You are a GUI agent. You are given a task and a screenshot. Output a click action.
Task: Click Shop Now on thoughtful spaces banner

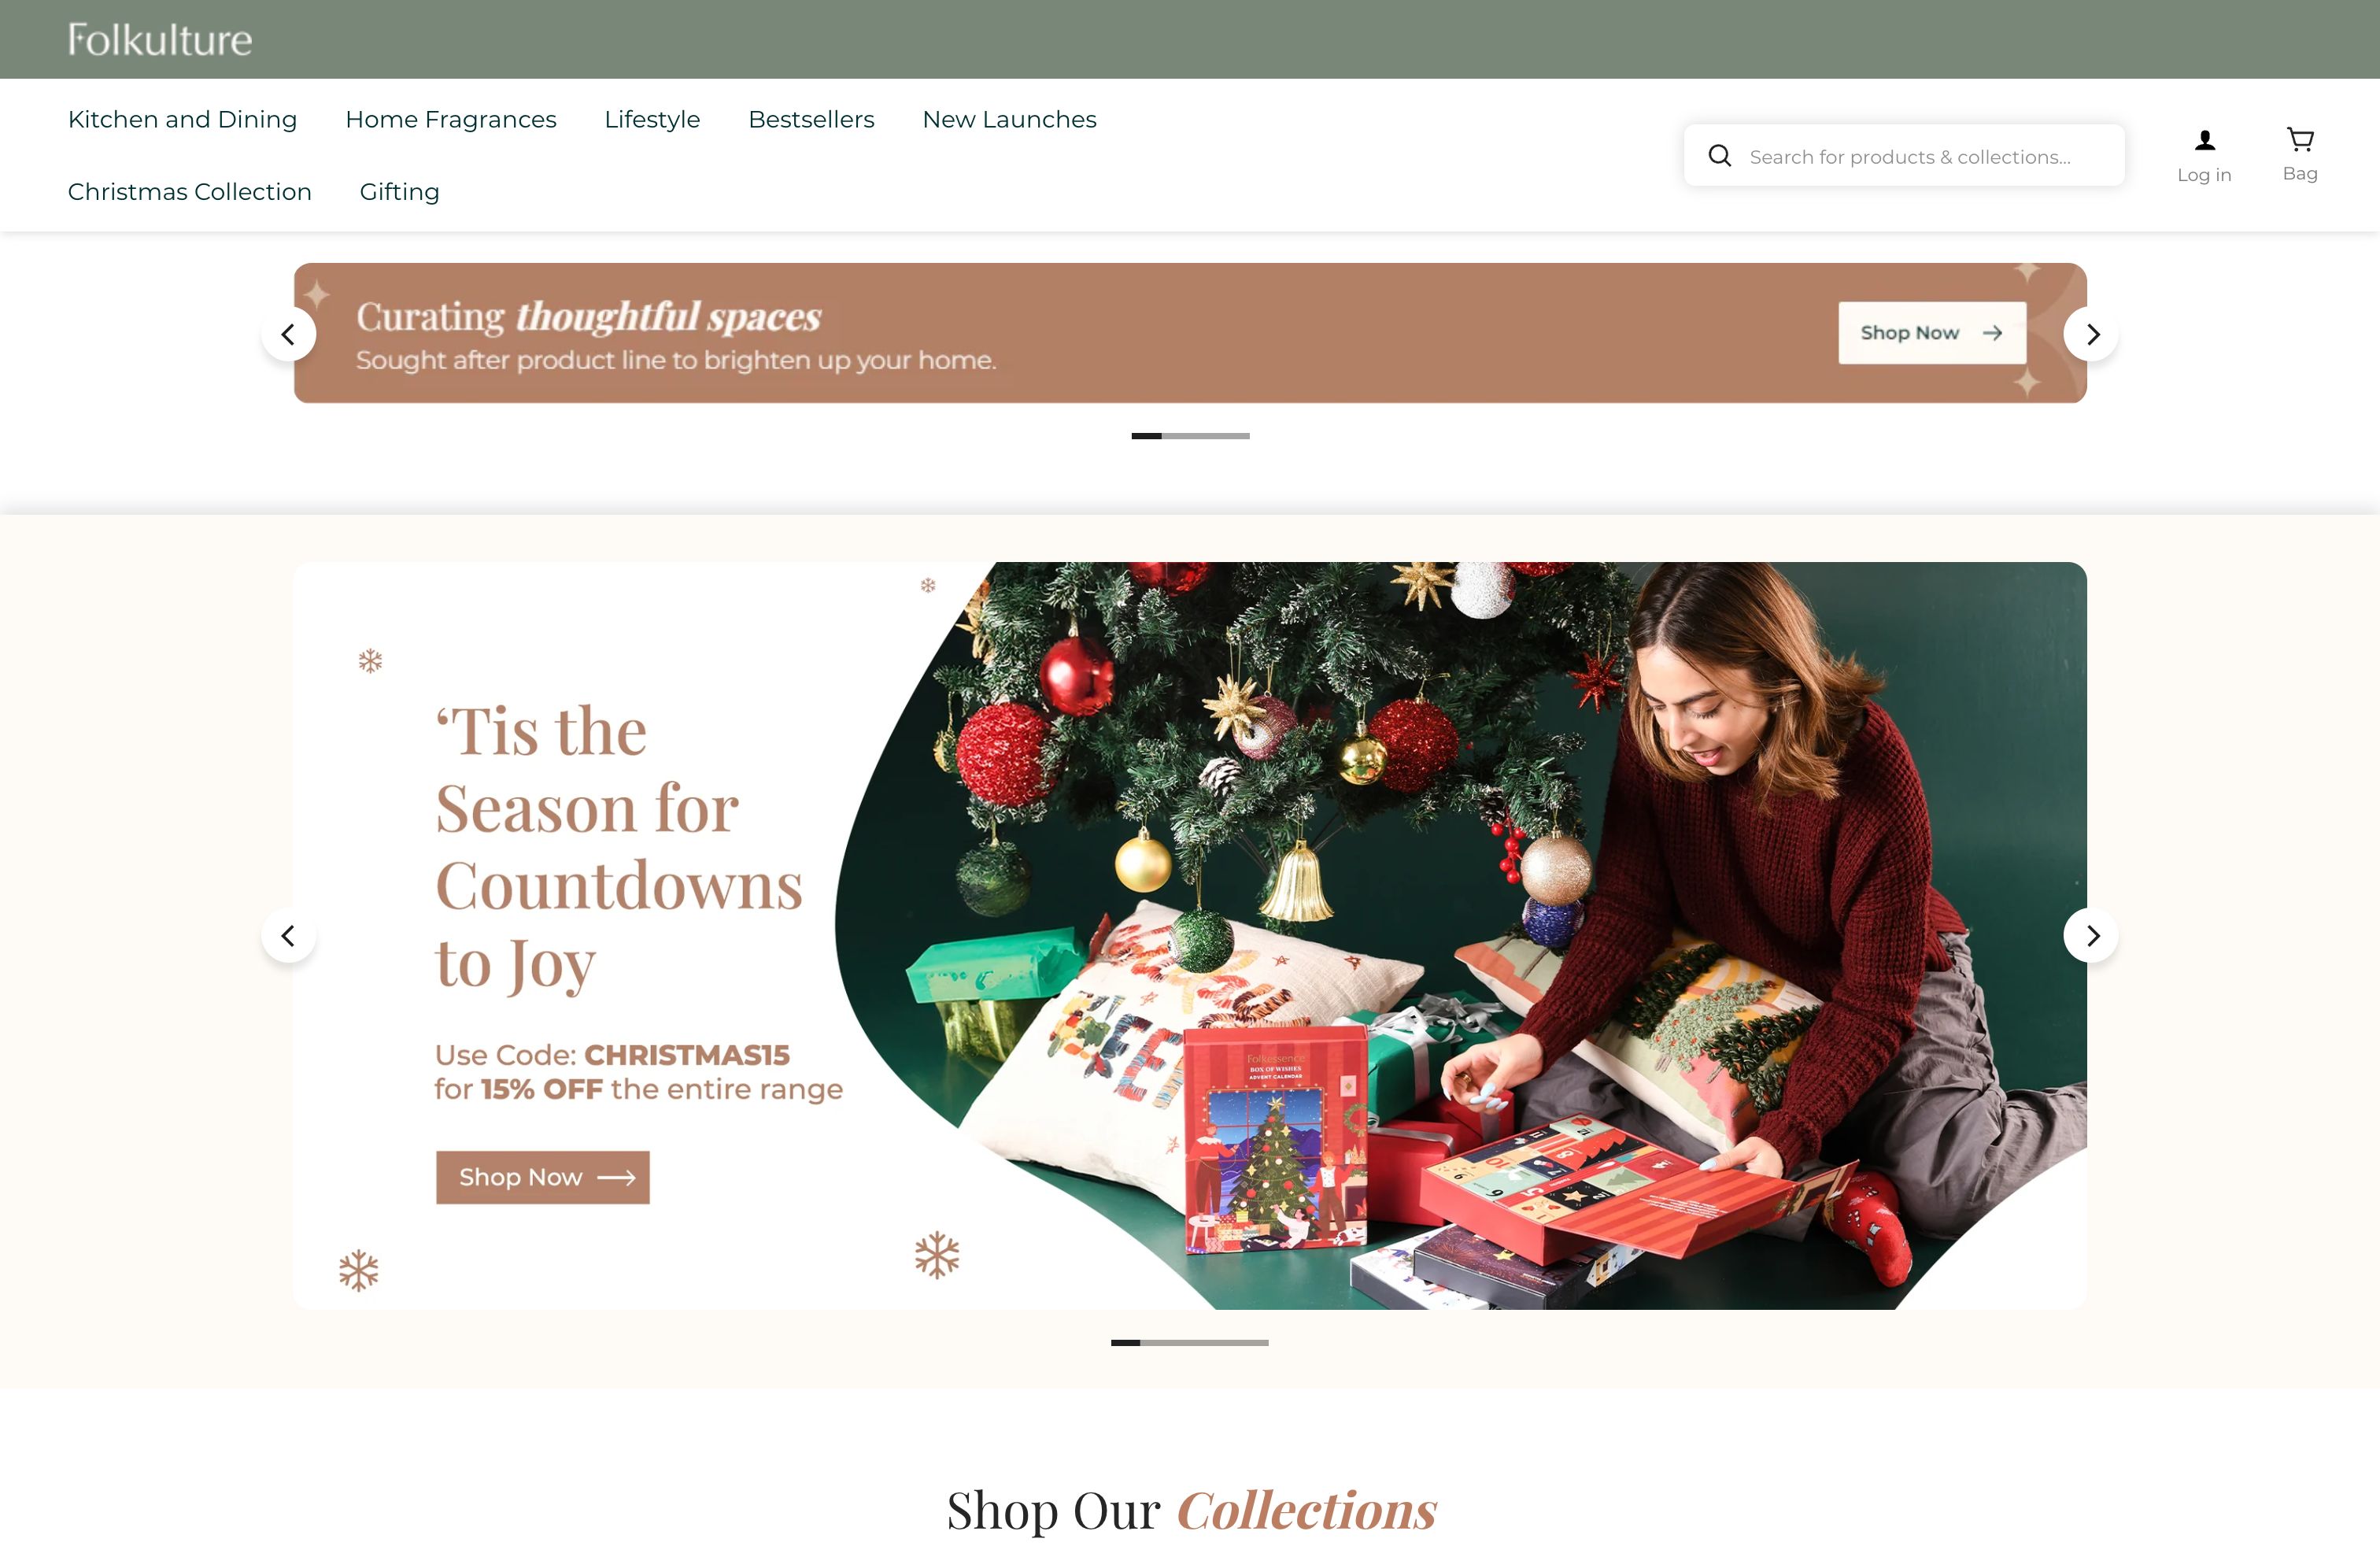pos(1932,333)
